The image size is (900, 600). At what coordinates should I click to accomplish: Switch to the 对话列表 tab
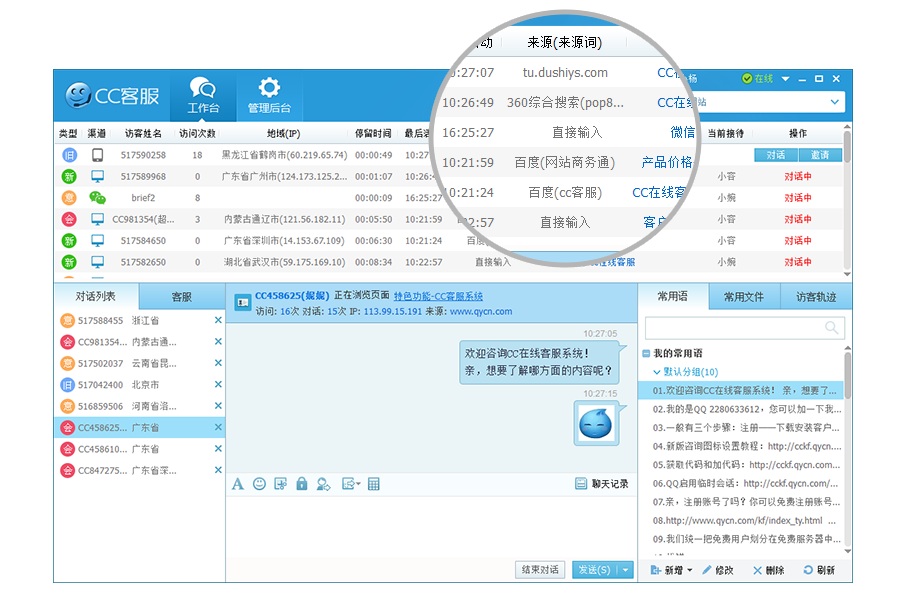click(x=96, y=296)
